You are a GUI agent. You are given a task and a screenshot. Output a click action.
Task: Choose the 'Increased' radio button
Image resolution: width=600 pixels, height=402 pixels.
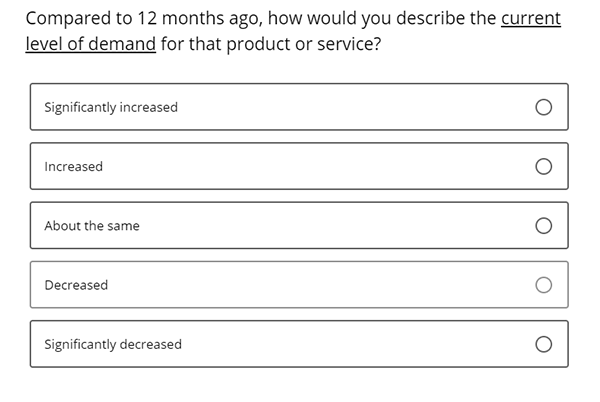coord(543,166)
